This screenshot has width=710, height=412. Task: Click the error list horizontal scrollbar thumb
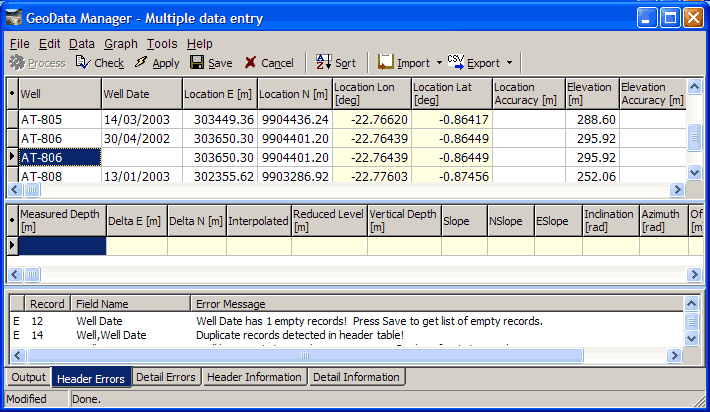pyautogui.click(x=305, y=355)
